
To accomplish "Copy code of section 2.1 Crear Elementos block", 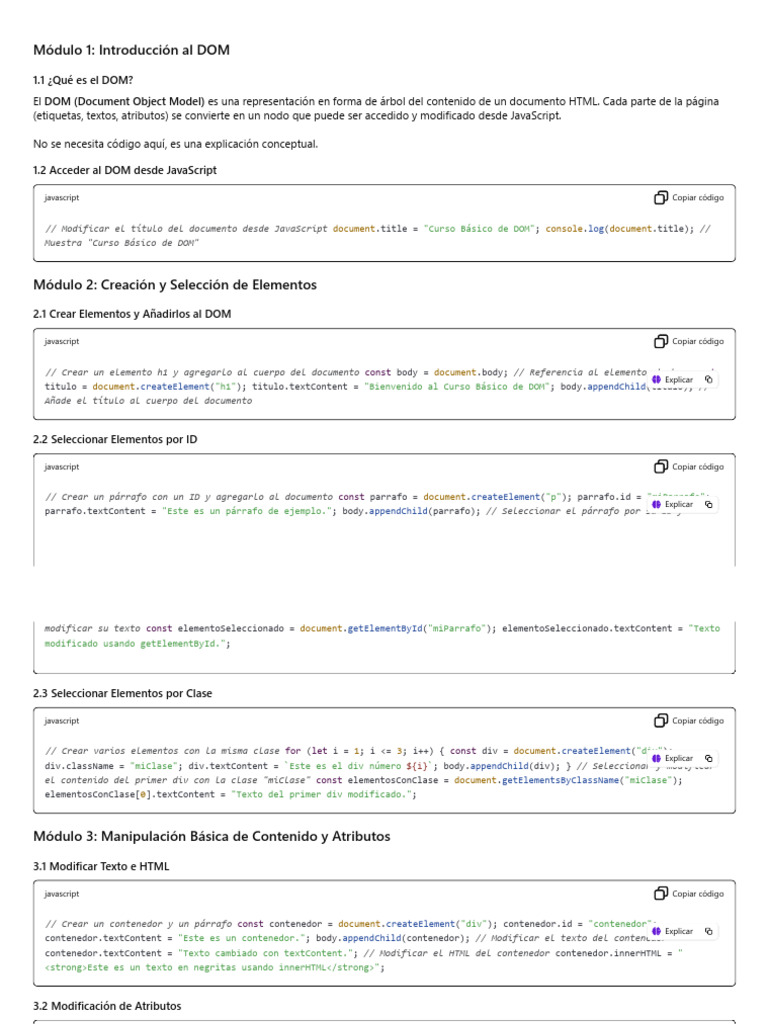I will click(x=689, y=342).
